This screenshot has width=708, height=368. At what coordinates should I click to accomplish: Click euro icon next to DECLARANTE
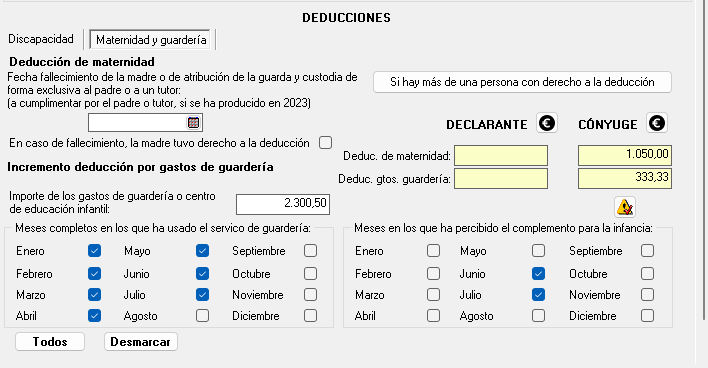[547, 123]
